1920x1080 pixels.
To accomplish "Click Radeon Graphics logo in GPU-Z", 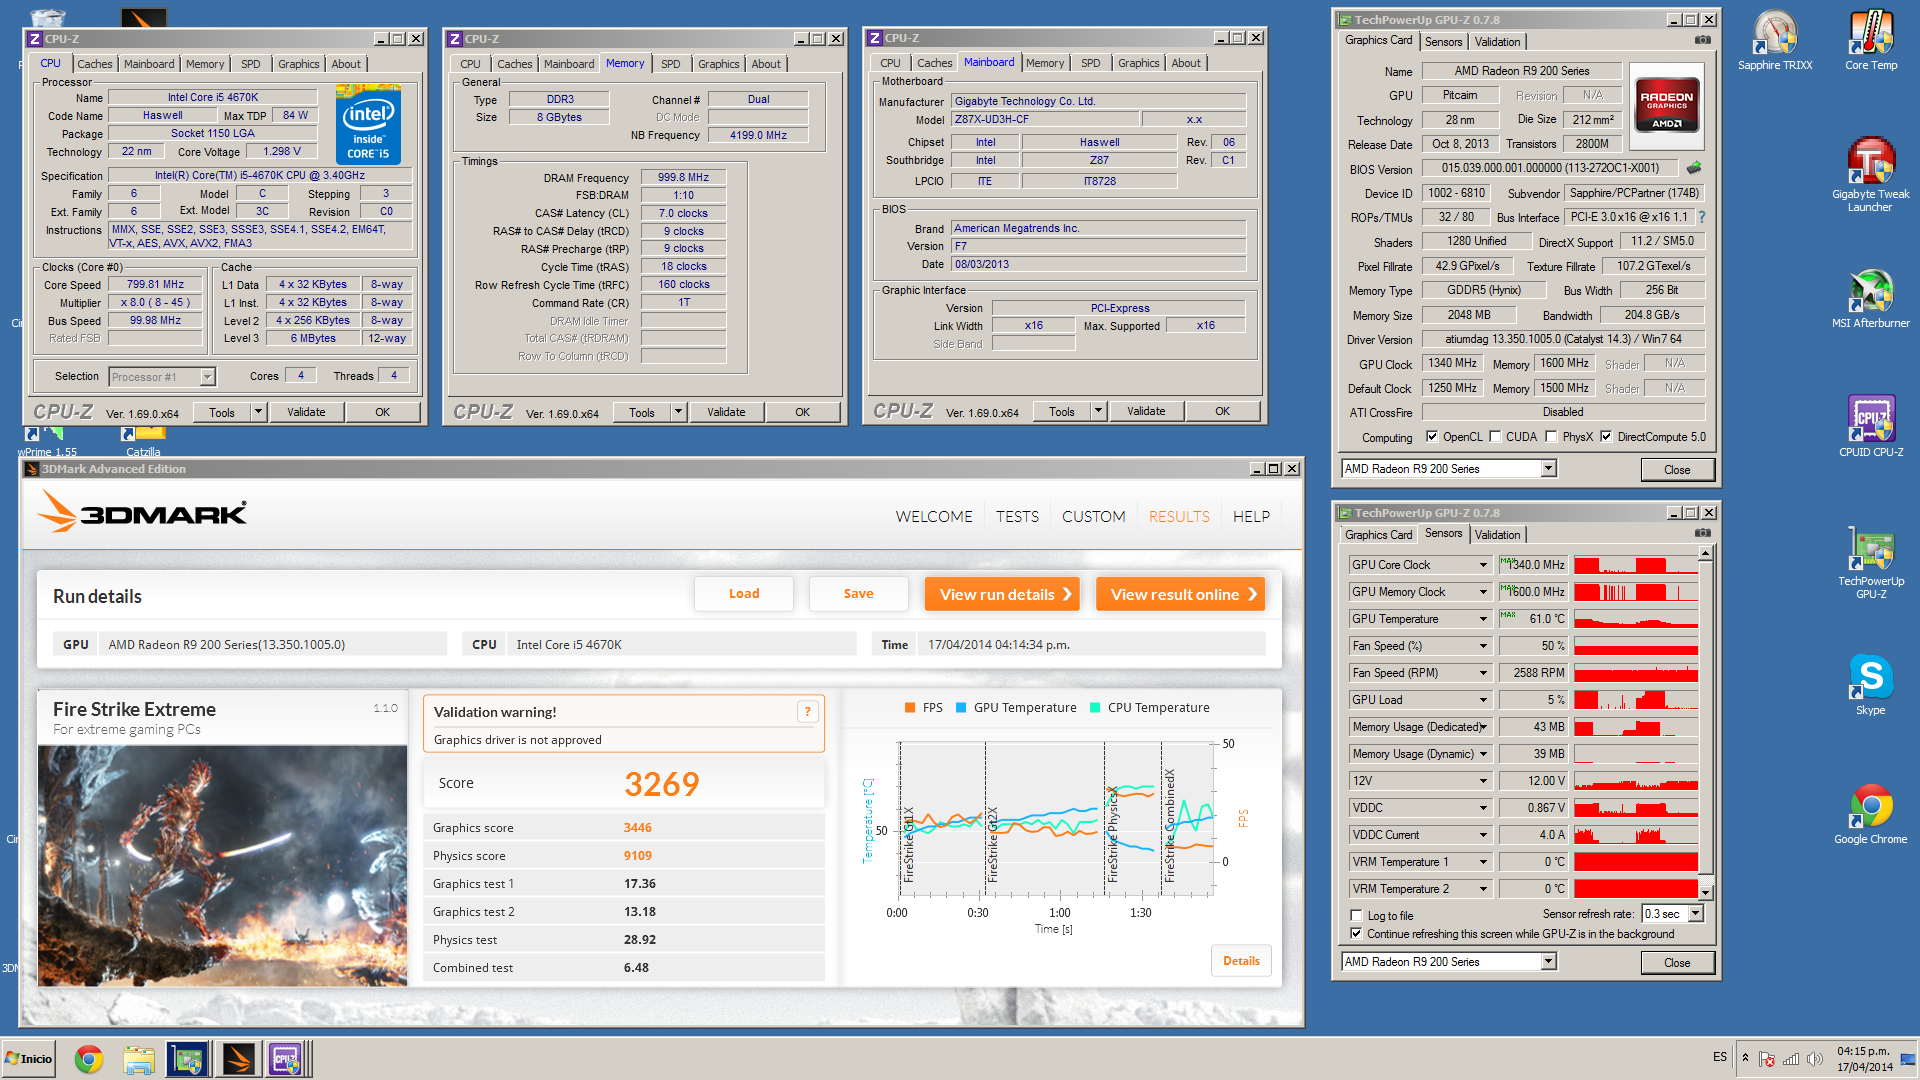I will click(x=1667, y=106).
